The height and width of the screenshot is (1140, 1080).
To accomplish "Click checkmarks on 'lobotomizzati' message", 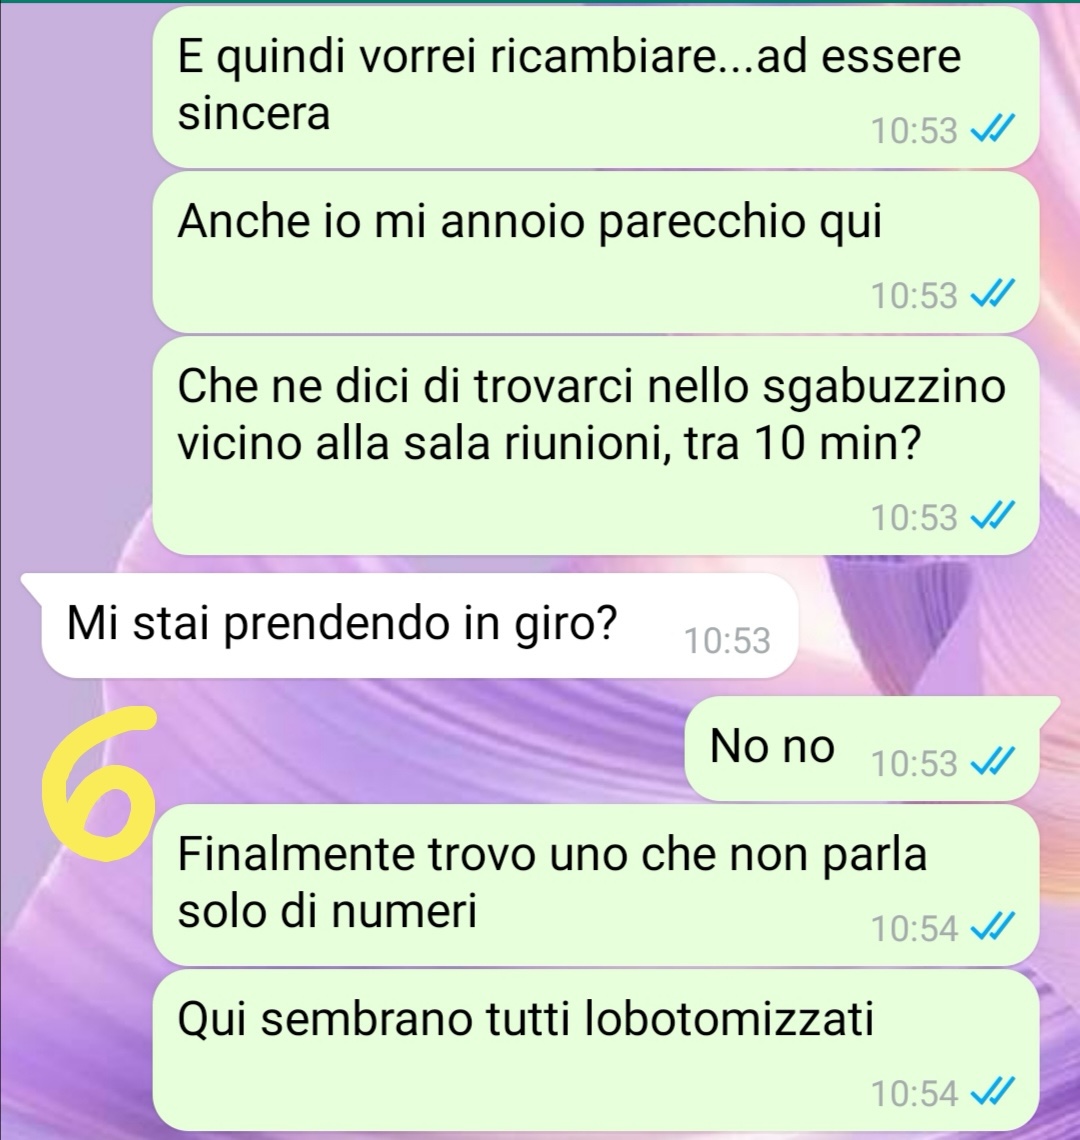I will (x=992, y=1093).
